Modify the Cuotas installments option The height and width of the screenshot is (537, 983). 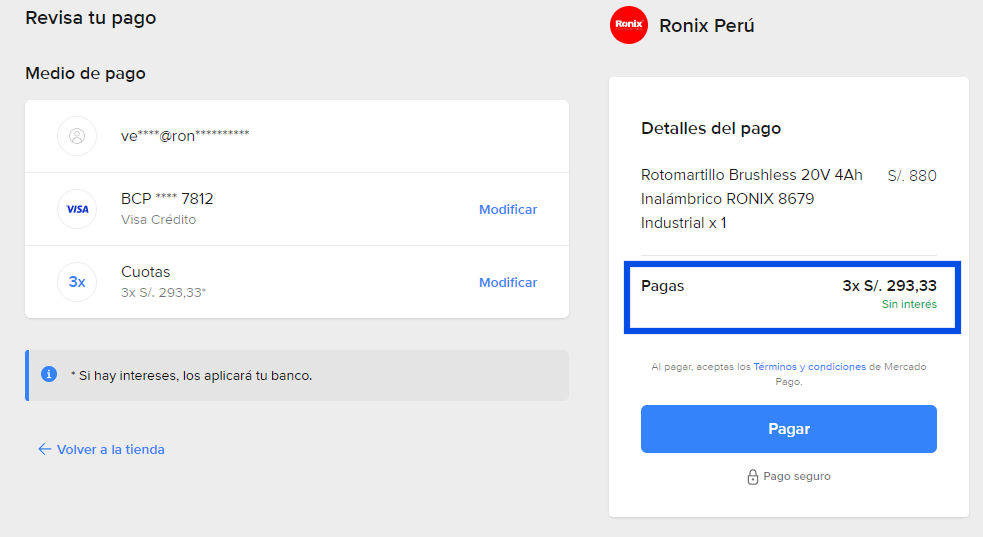tap(508, 283)
